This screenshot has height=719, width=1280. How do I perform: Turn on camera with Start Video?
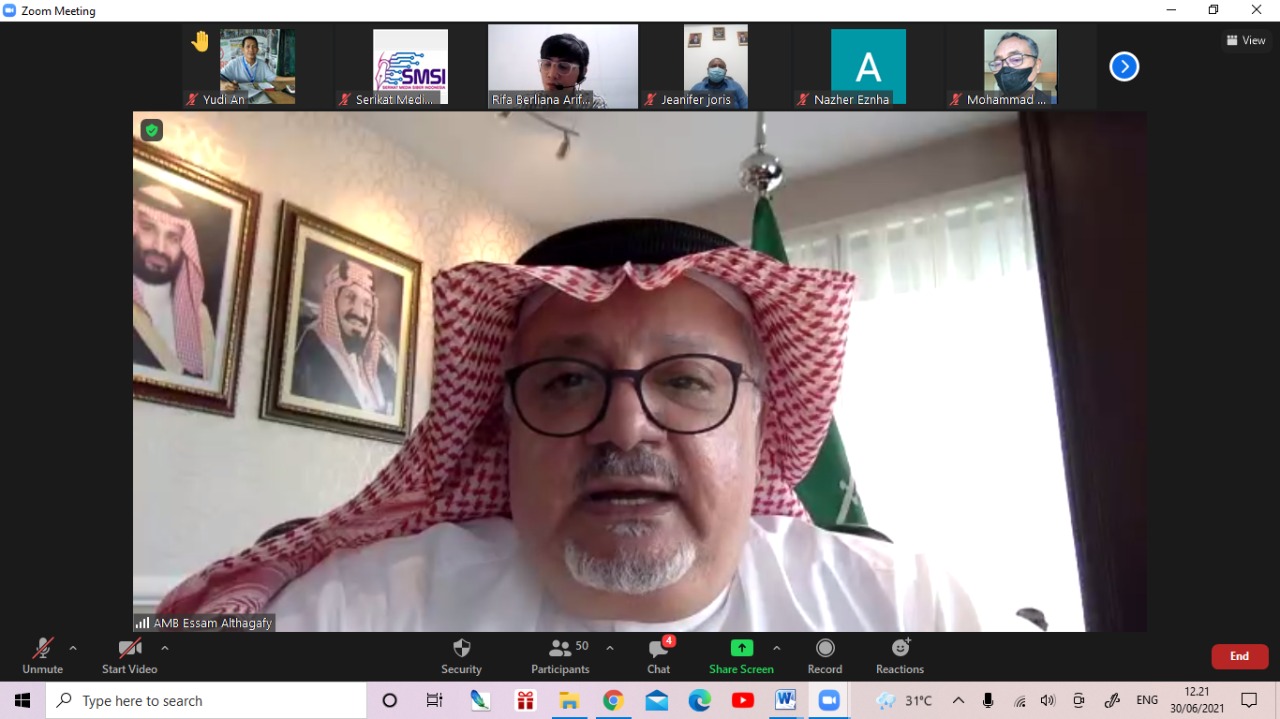pyautogui.click(x=129, y=656)
